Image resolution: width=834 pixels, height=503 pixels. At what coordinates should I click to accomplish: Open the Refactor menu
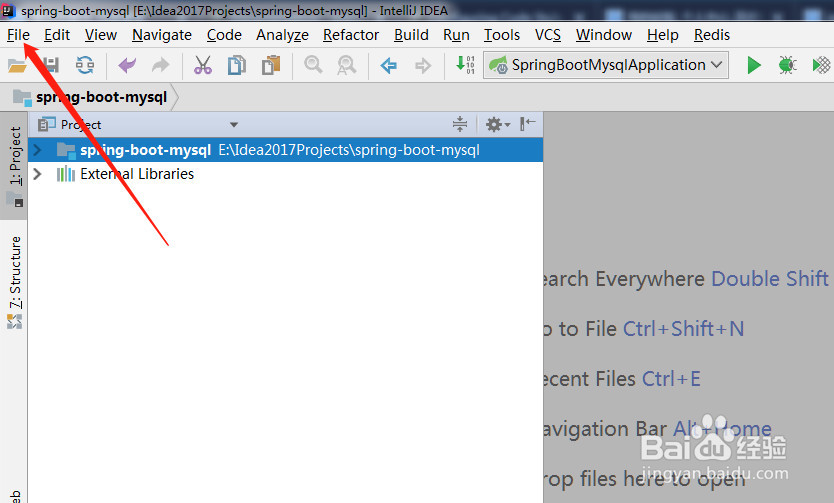click(x=351, y=35)
